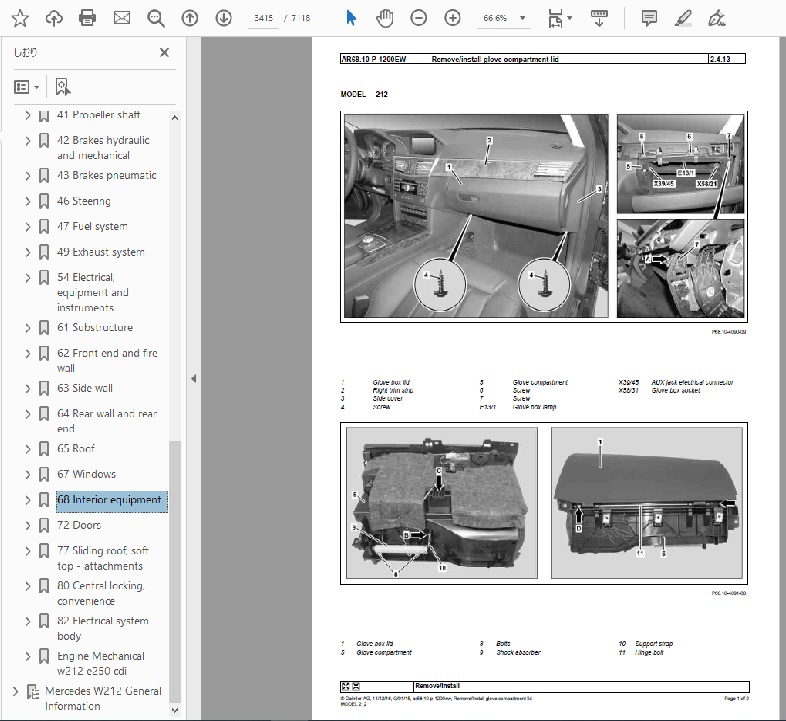Open bookmark 63 Side wall
Screen dimensions: 786x721
tap(85, 388)
